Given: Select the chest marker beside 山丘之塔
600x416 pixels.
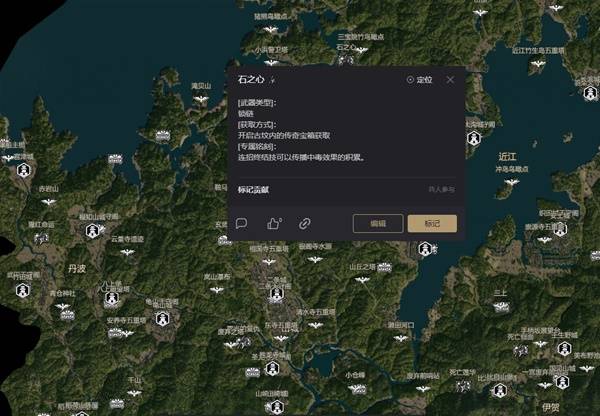Looking at the screenshot, I should (x=384, y=268).
